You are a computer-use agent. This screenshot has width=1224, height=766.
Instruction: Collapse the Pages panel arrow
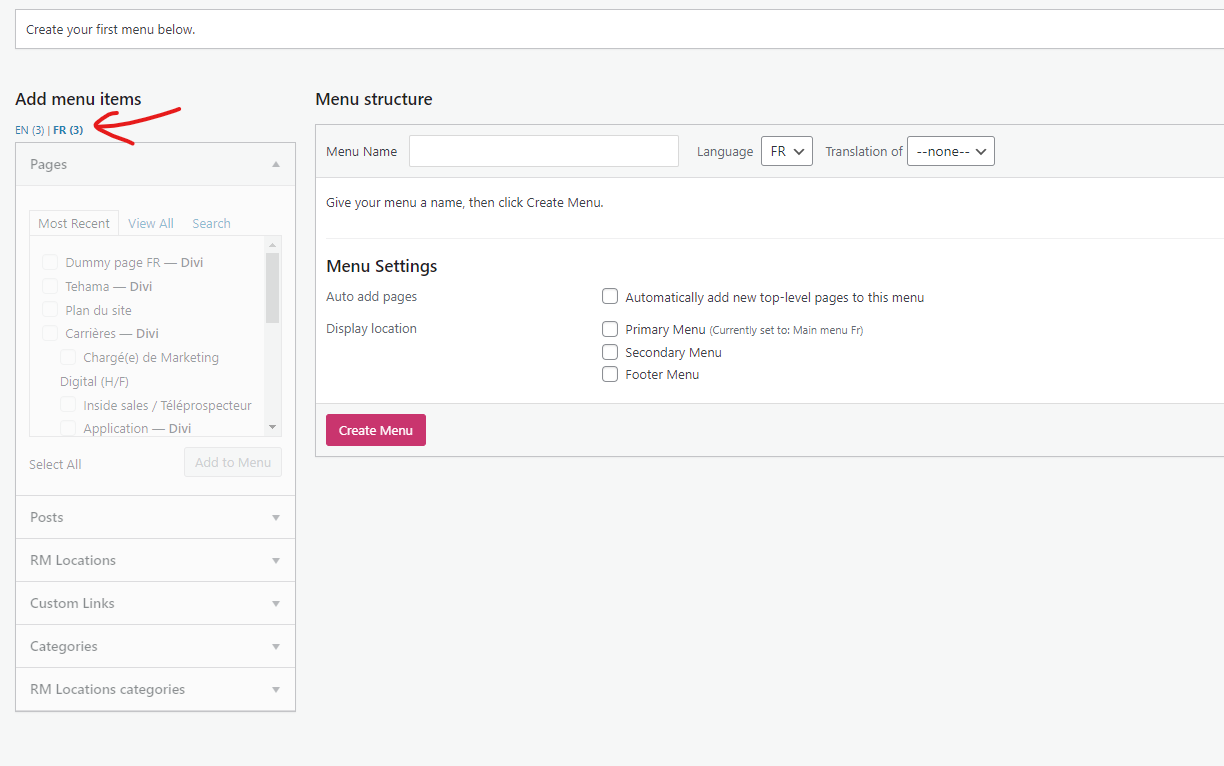tap(276, 164)
